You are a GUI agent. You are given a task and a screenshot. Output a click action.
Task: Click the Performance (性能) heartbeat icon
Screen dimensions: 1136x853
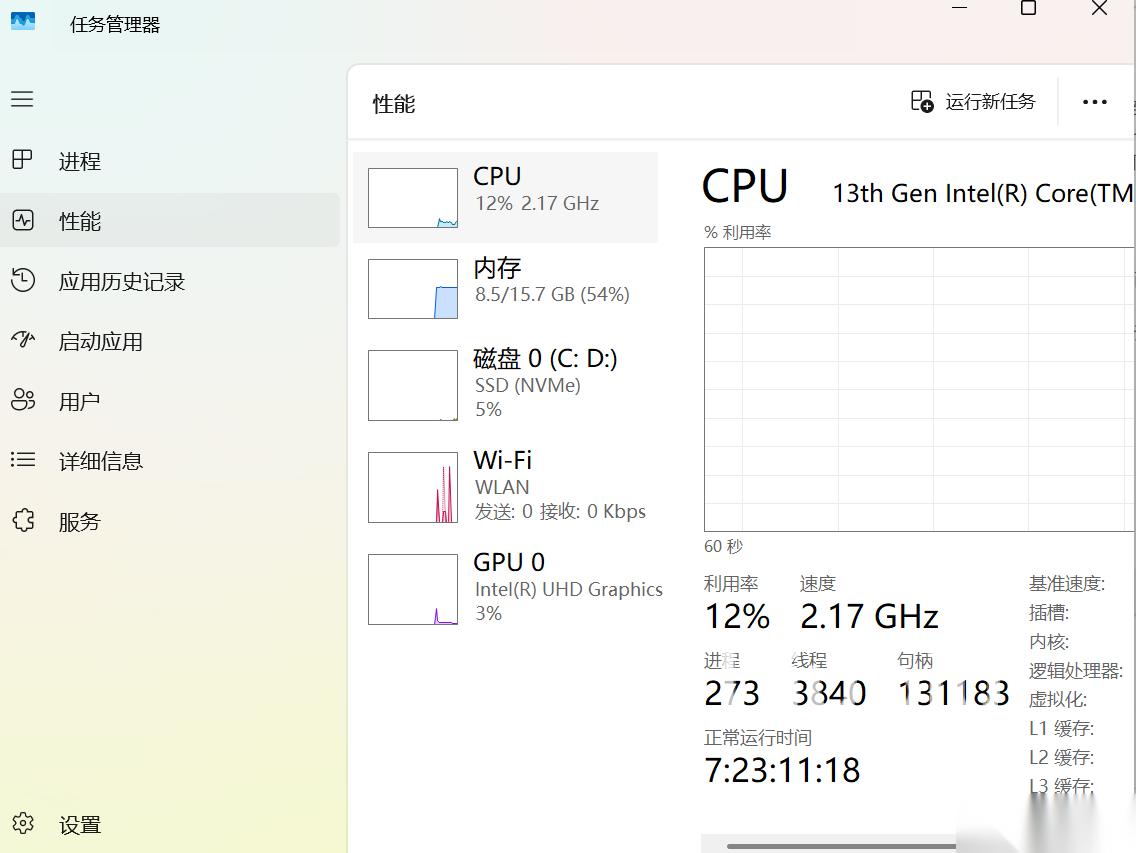tap(22, 220)
